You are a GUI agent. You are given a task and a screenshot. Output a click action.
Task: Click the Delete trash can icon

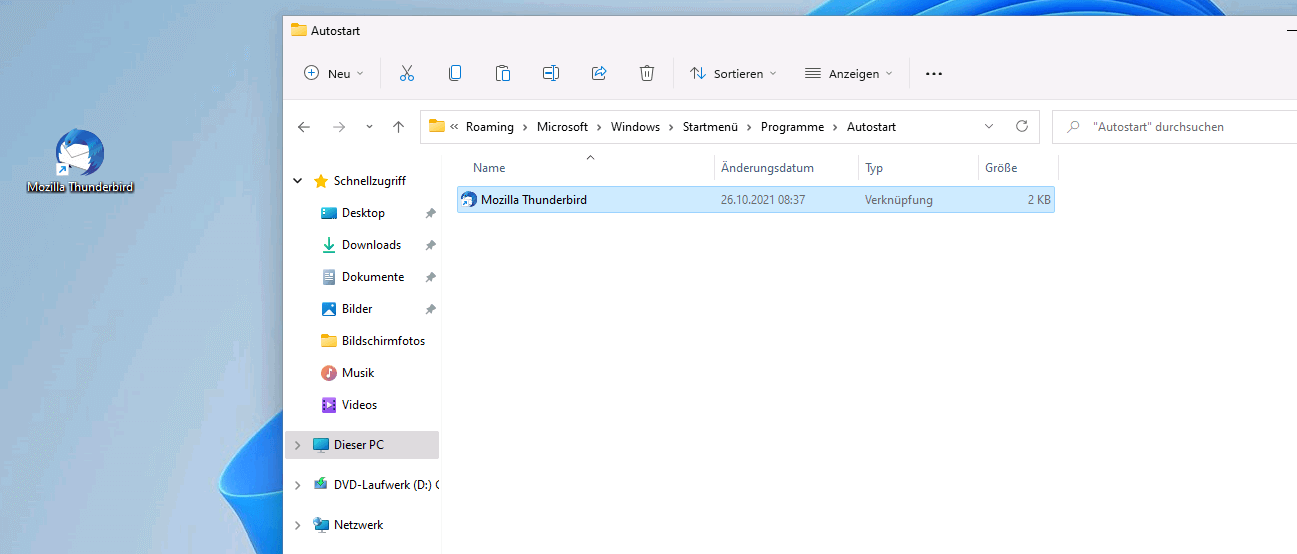pyautogui.click(x=647, y=73)
